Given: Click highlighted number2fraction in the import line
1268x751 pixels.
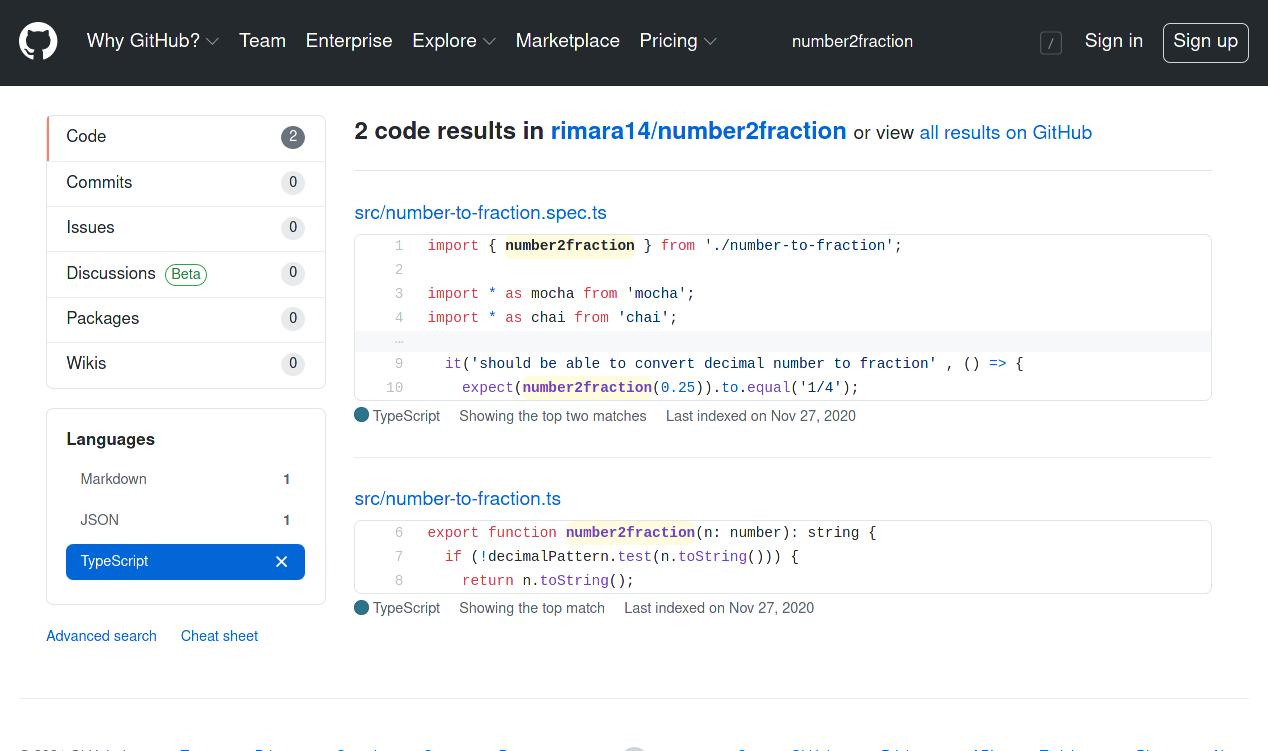Looking at the screenshot, I should pyautogui.click(x=570, y=246).
